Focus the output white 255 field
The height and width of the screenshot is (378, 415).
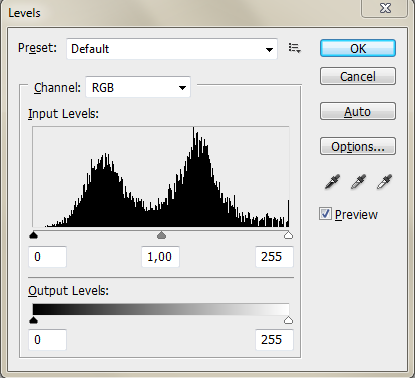274,340
